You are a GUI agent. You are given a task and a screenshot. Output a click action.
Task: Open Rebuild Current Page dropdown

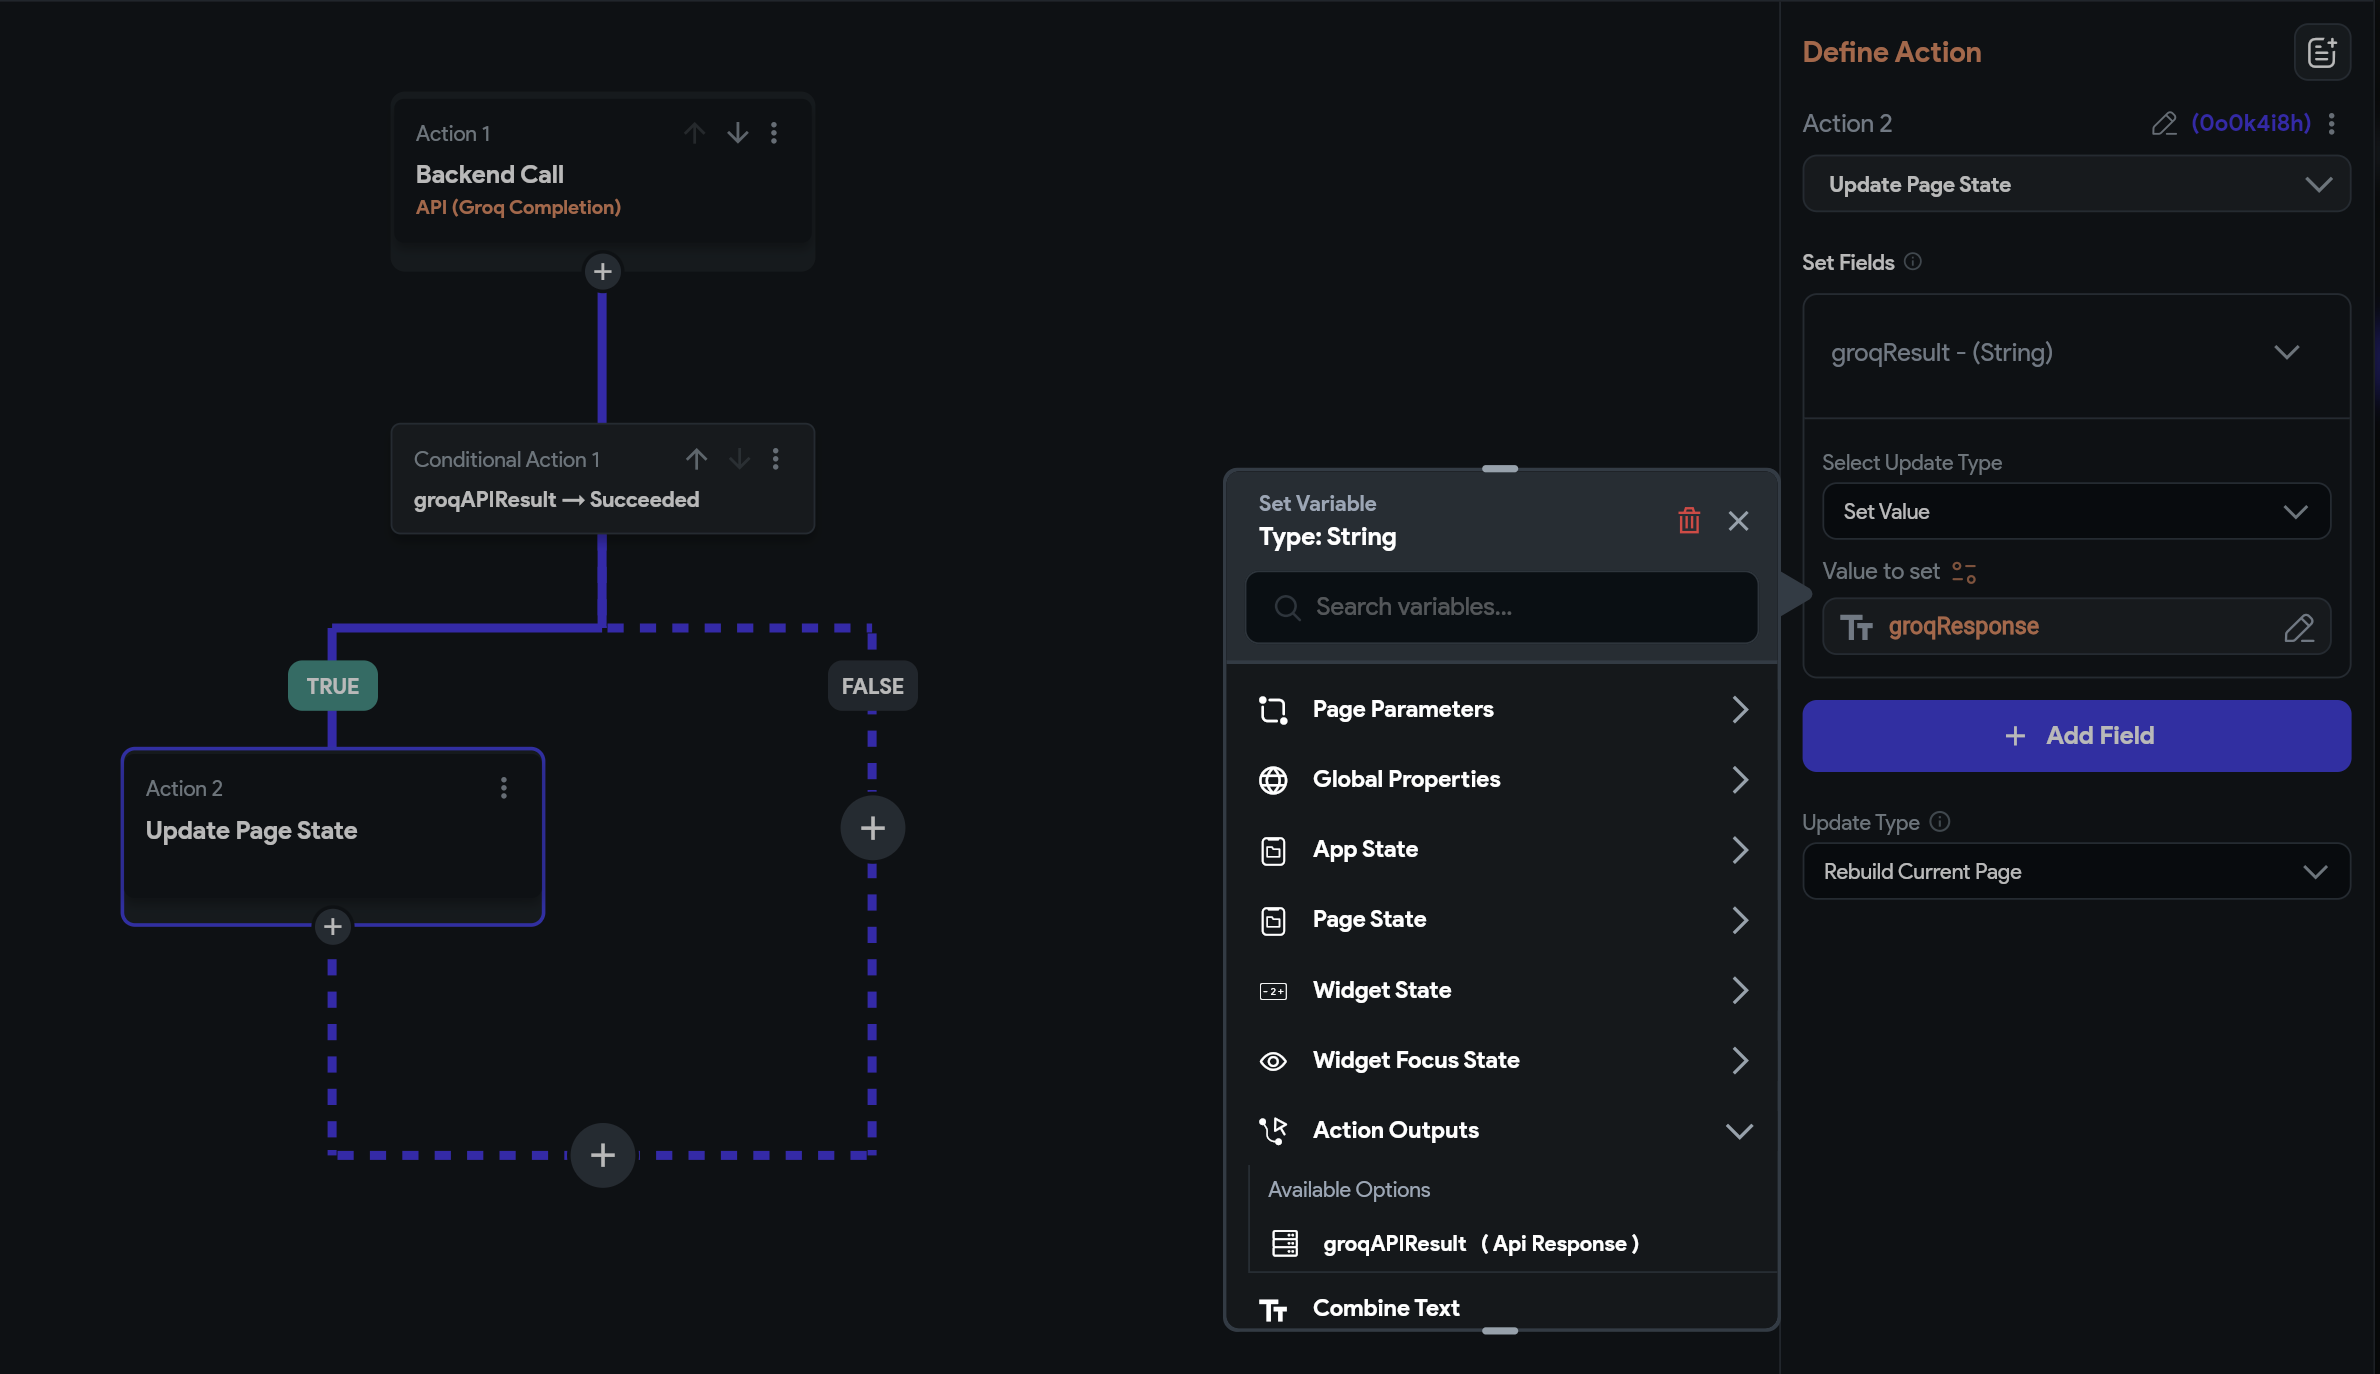[x=2076, y=871]
